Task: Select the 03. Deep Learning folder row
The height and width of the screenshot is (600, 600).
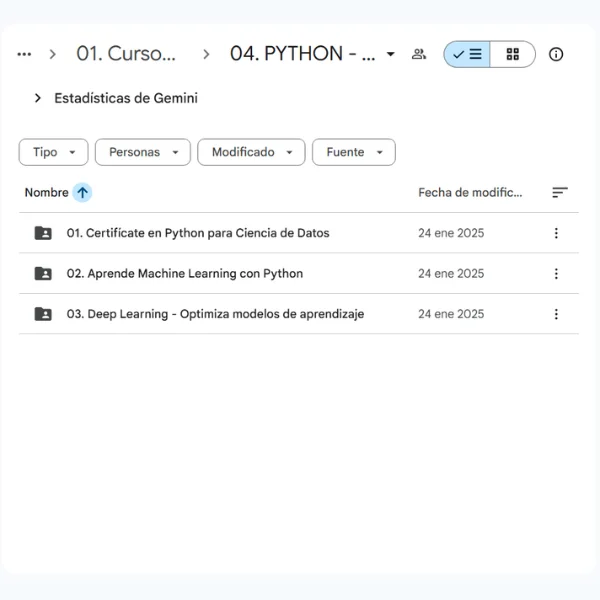Action: coord(215,314)
